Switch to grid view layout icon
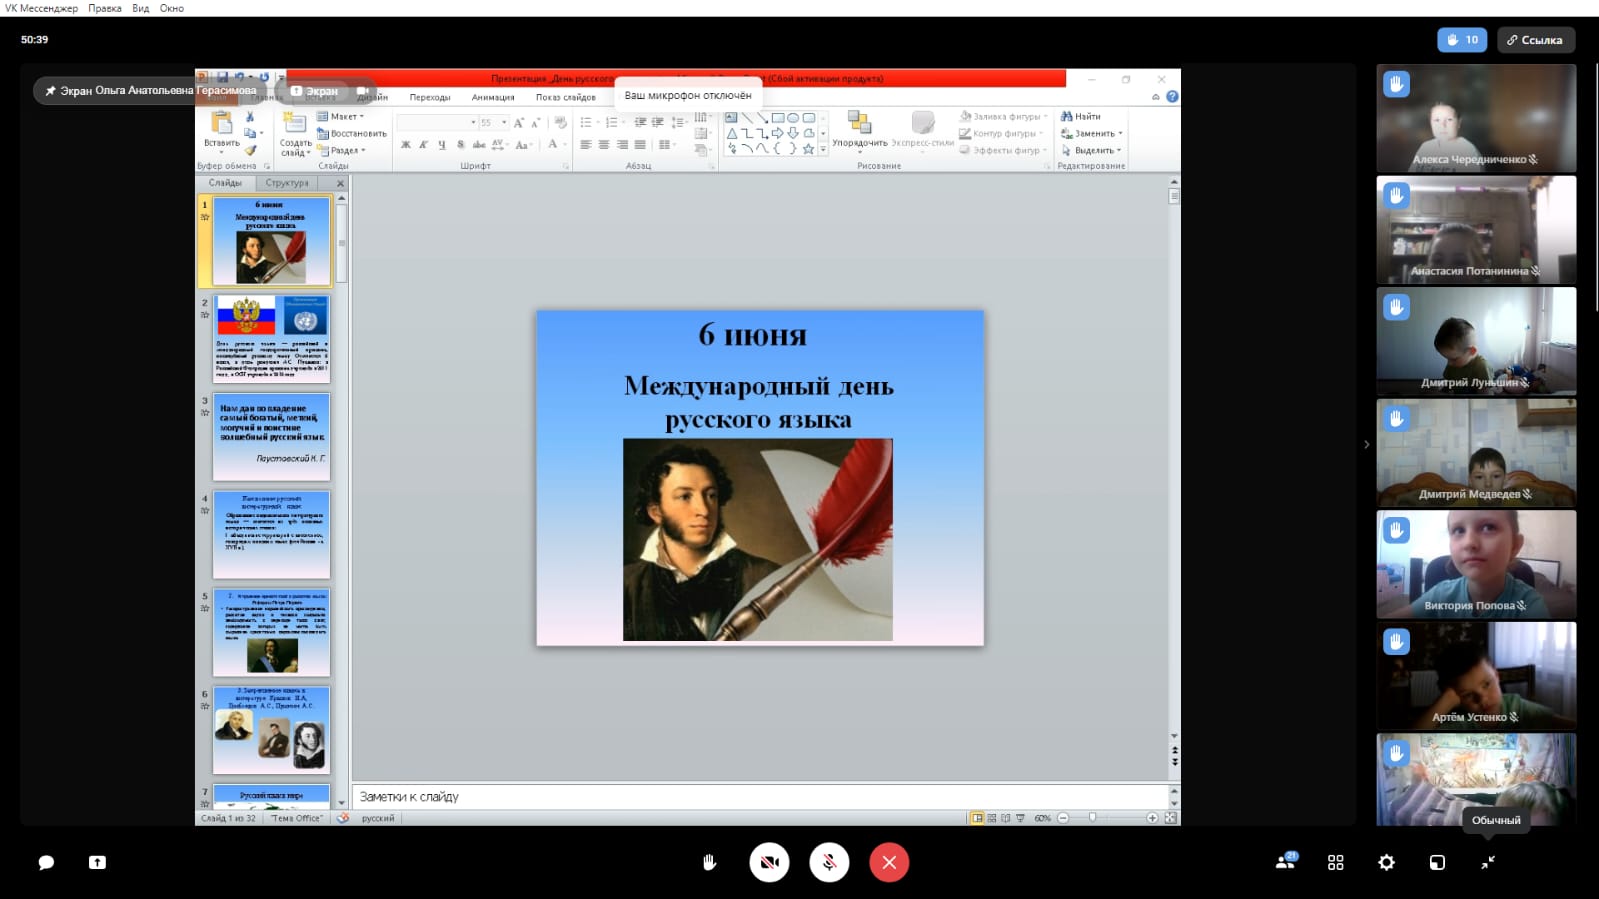 (x=1335, y=862)
